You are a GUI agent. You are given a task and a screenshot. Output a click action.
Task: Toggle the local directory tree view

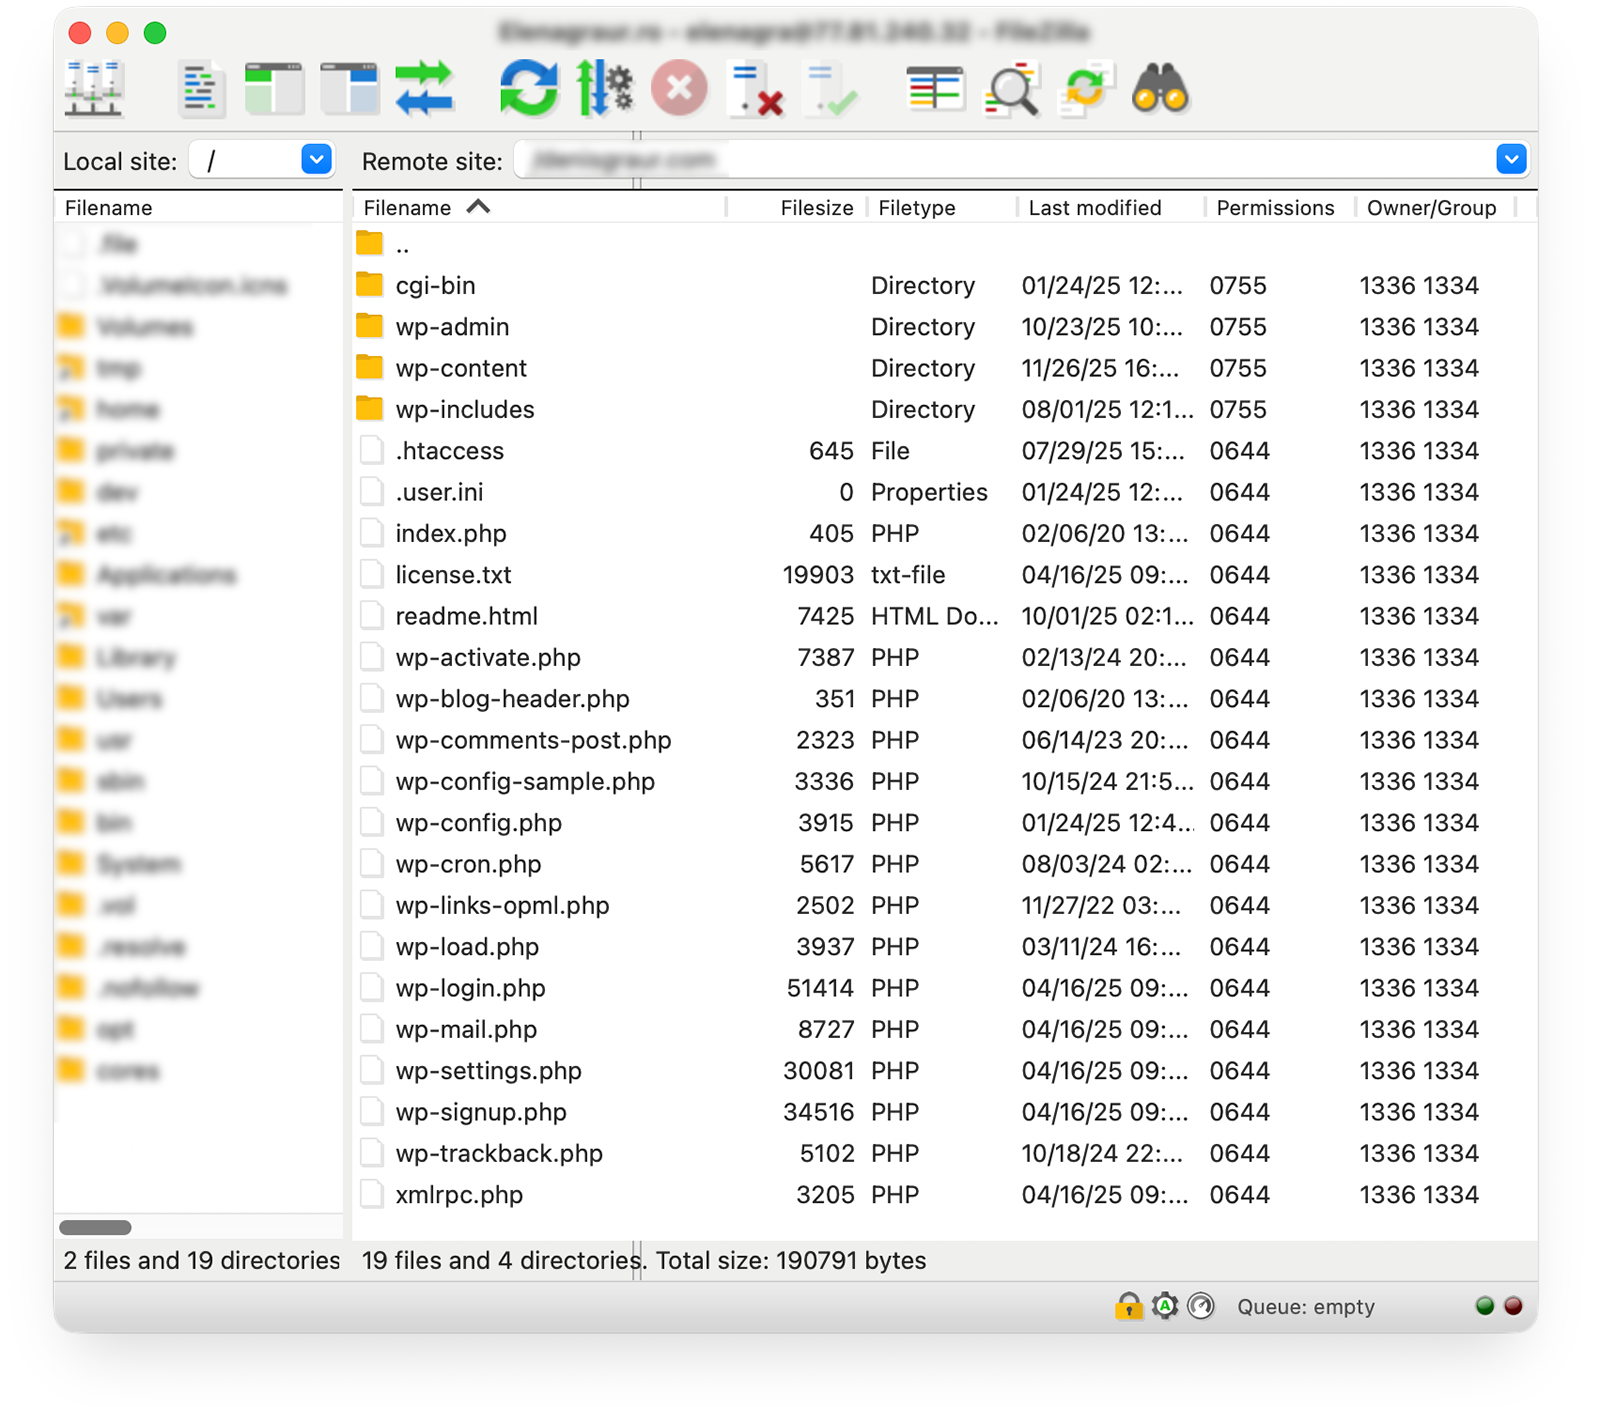pos(275,88)
